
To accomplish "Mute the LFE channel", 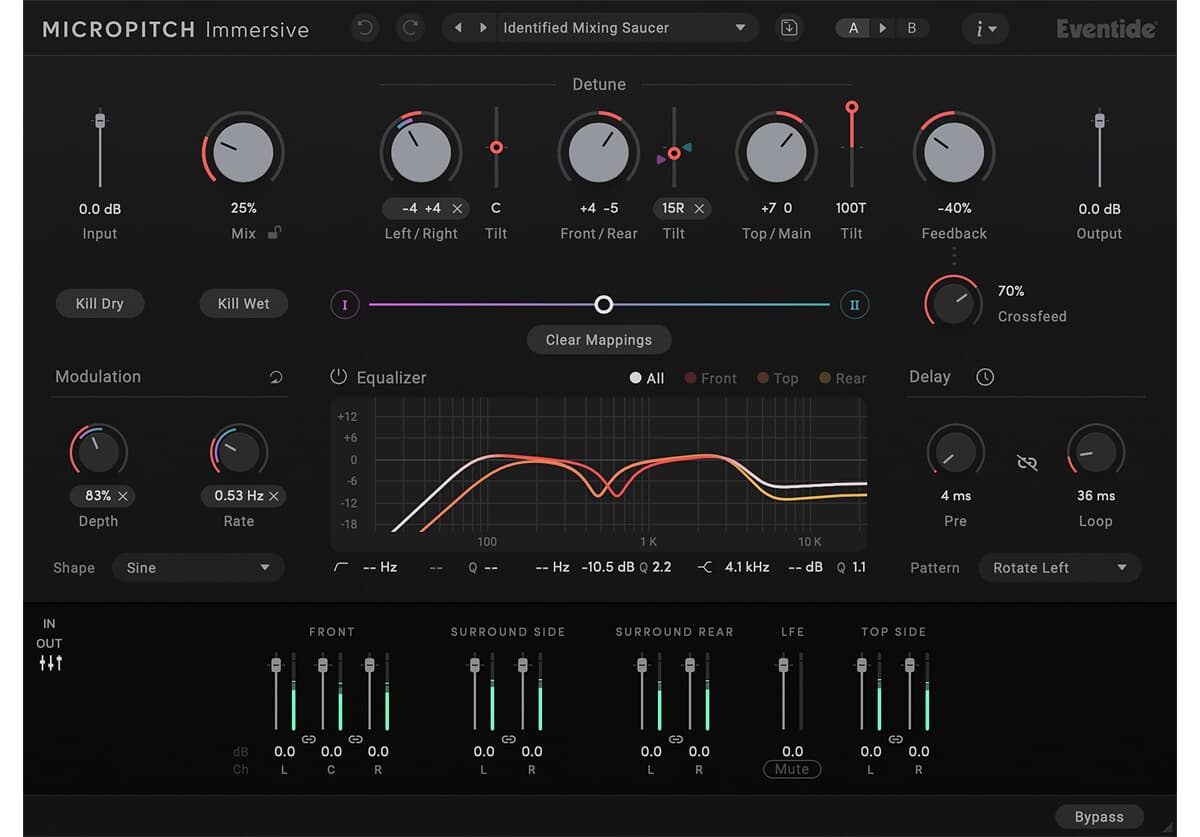I will pyautogui.click(x=791, y=769).
